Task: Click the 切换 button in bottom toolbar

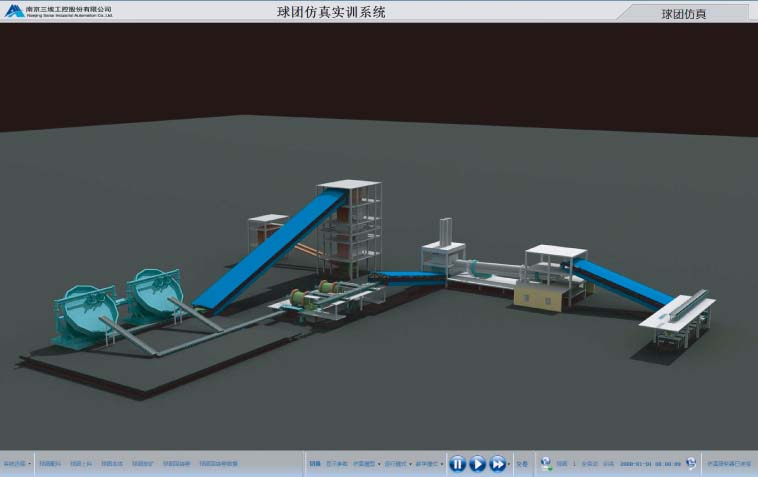Action: 314,464
